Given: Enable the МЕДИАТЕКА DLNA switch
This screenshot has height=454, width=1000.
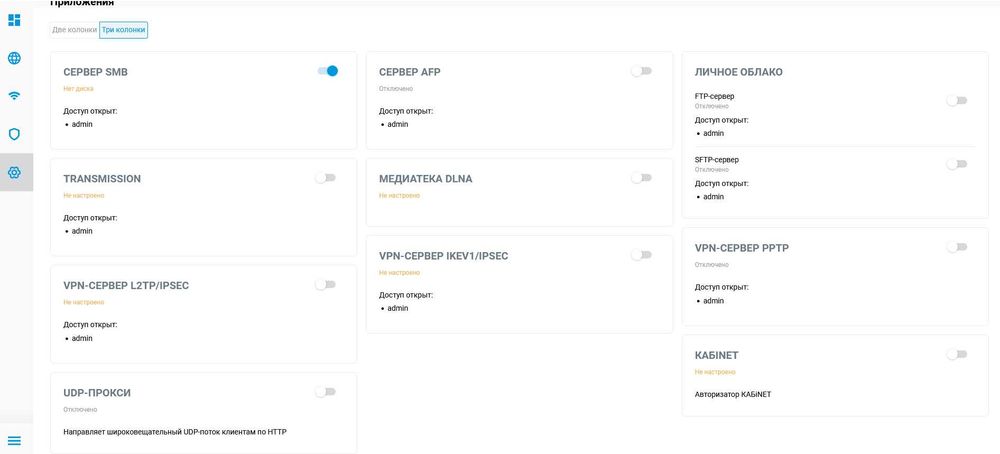Looking at the screenshot, I should tap(641, 178).
